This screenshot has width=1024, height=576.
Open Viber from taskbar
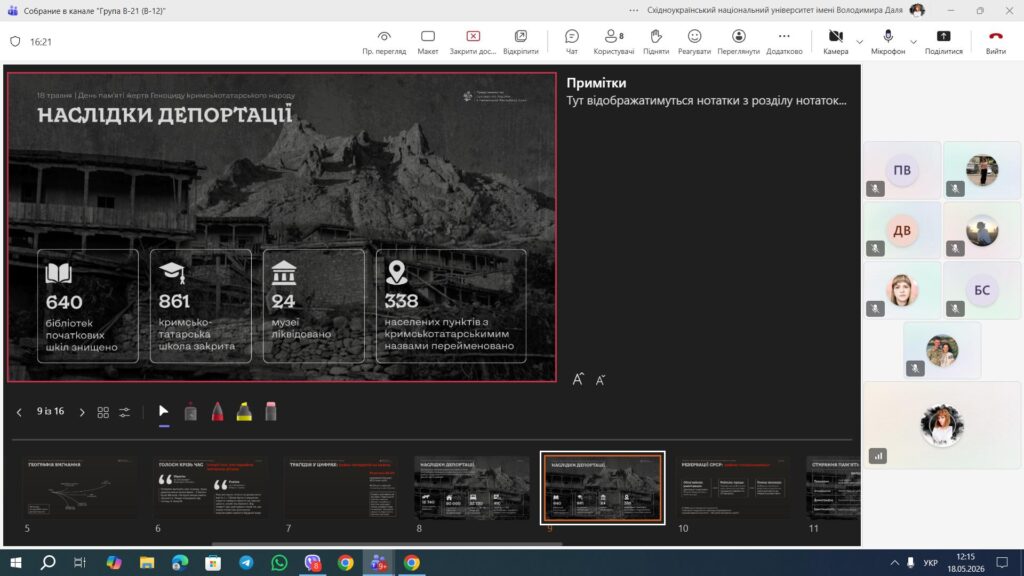313,562
